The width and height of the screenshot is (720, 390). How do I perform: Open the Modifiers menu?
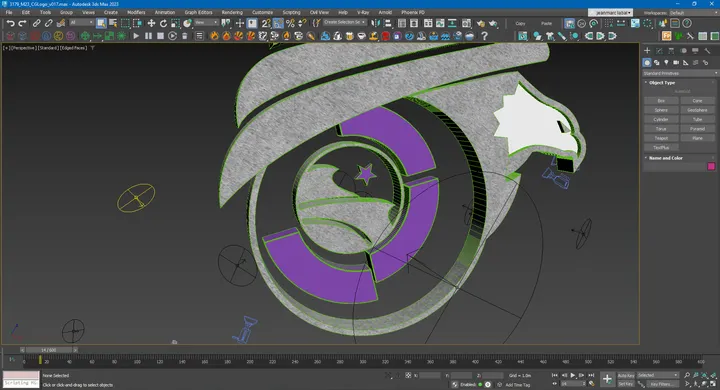[136, 12]
